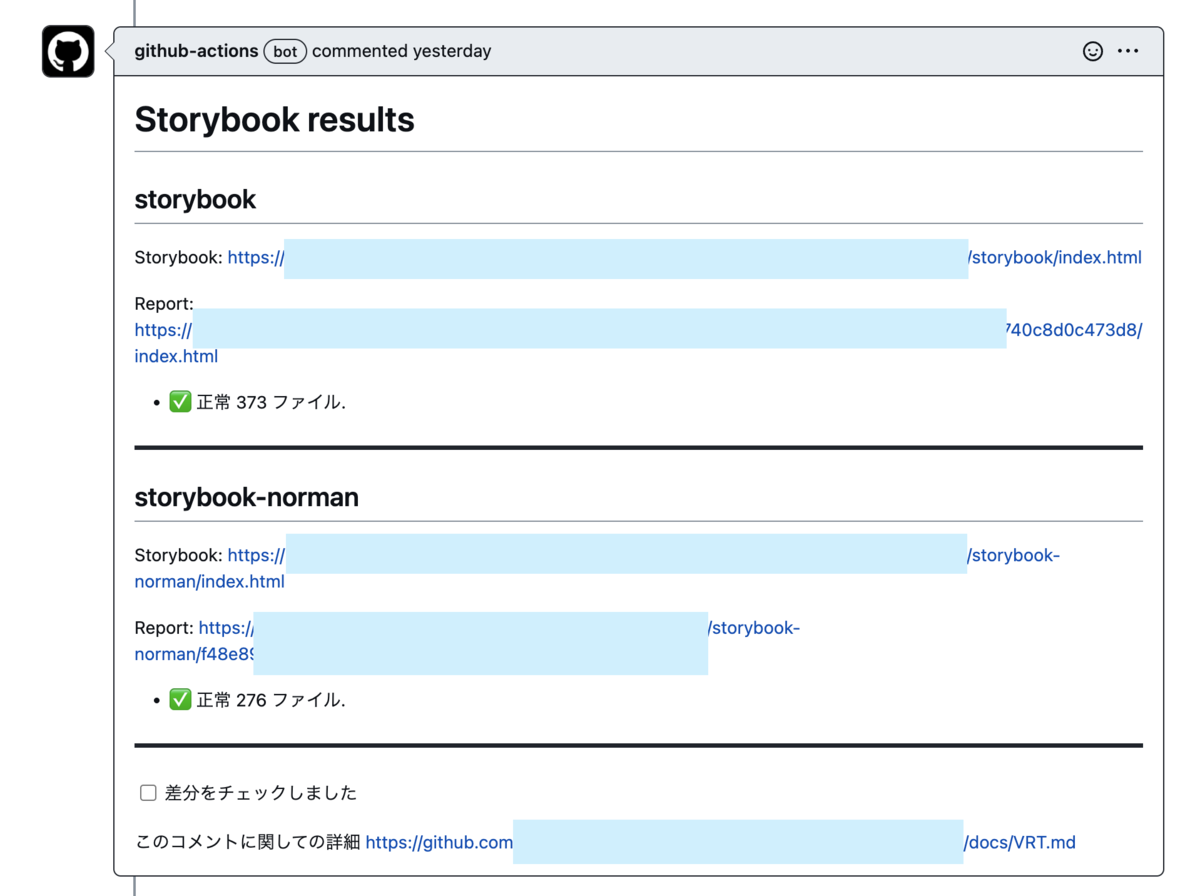1200x896 pixels.
Task: Open the three-dot comment options menu
Action: tap(1128, 51)
